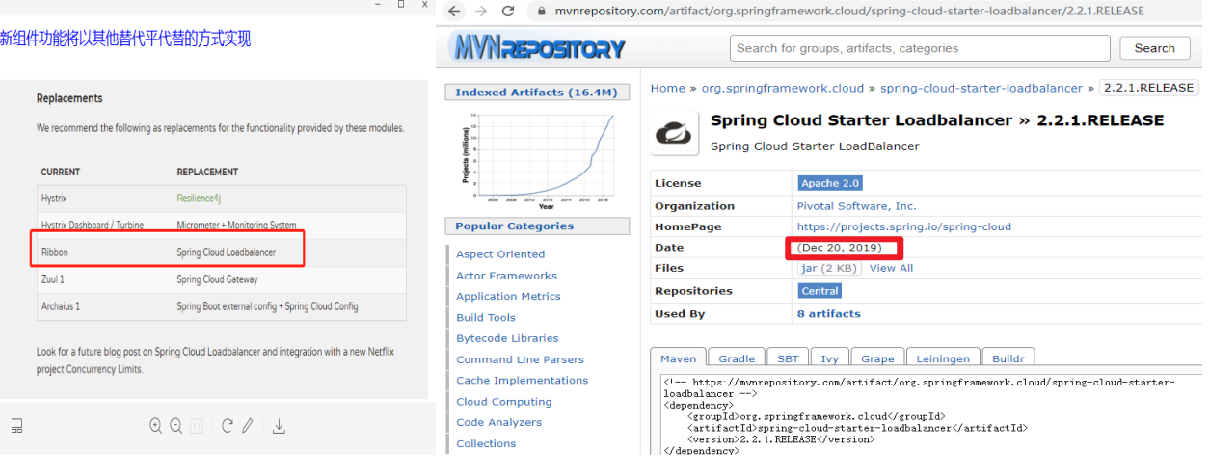1215x472 pixels.
Task: Click the Spring Cloud Starter Loadbalancer » 2.2.1.RELEASE title
Action: [x=937, y=120]
